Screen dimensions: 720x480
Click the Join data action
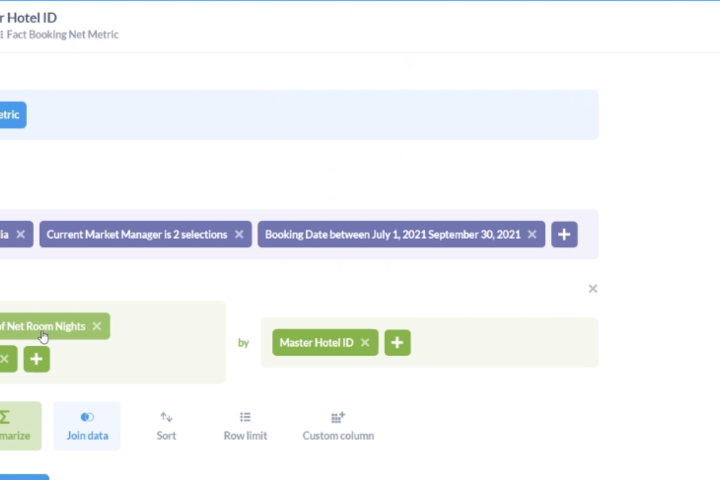point(87,426)
